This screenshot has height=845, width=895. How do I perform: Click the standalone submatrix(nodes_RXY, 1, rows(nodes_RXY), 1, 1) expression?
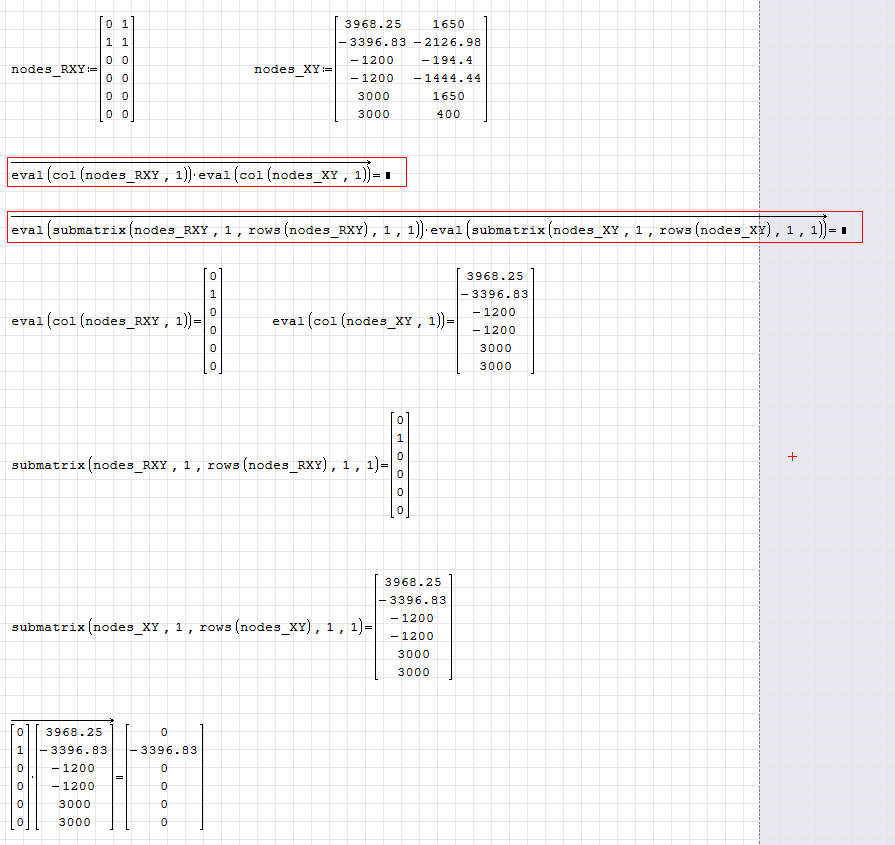(195, 465)
